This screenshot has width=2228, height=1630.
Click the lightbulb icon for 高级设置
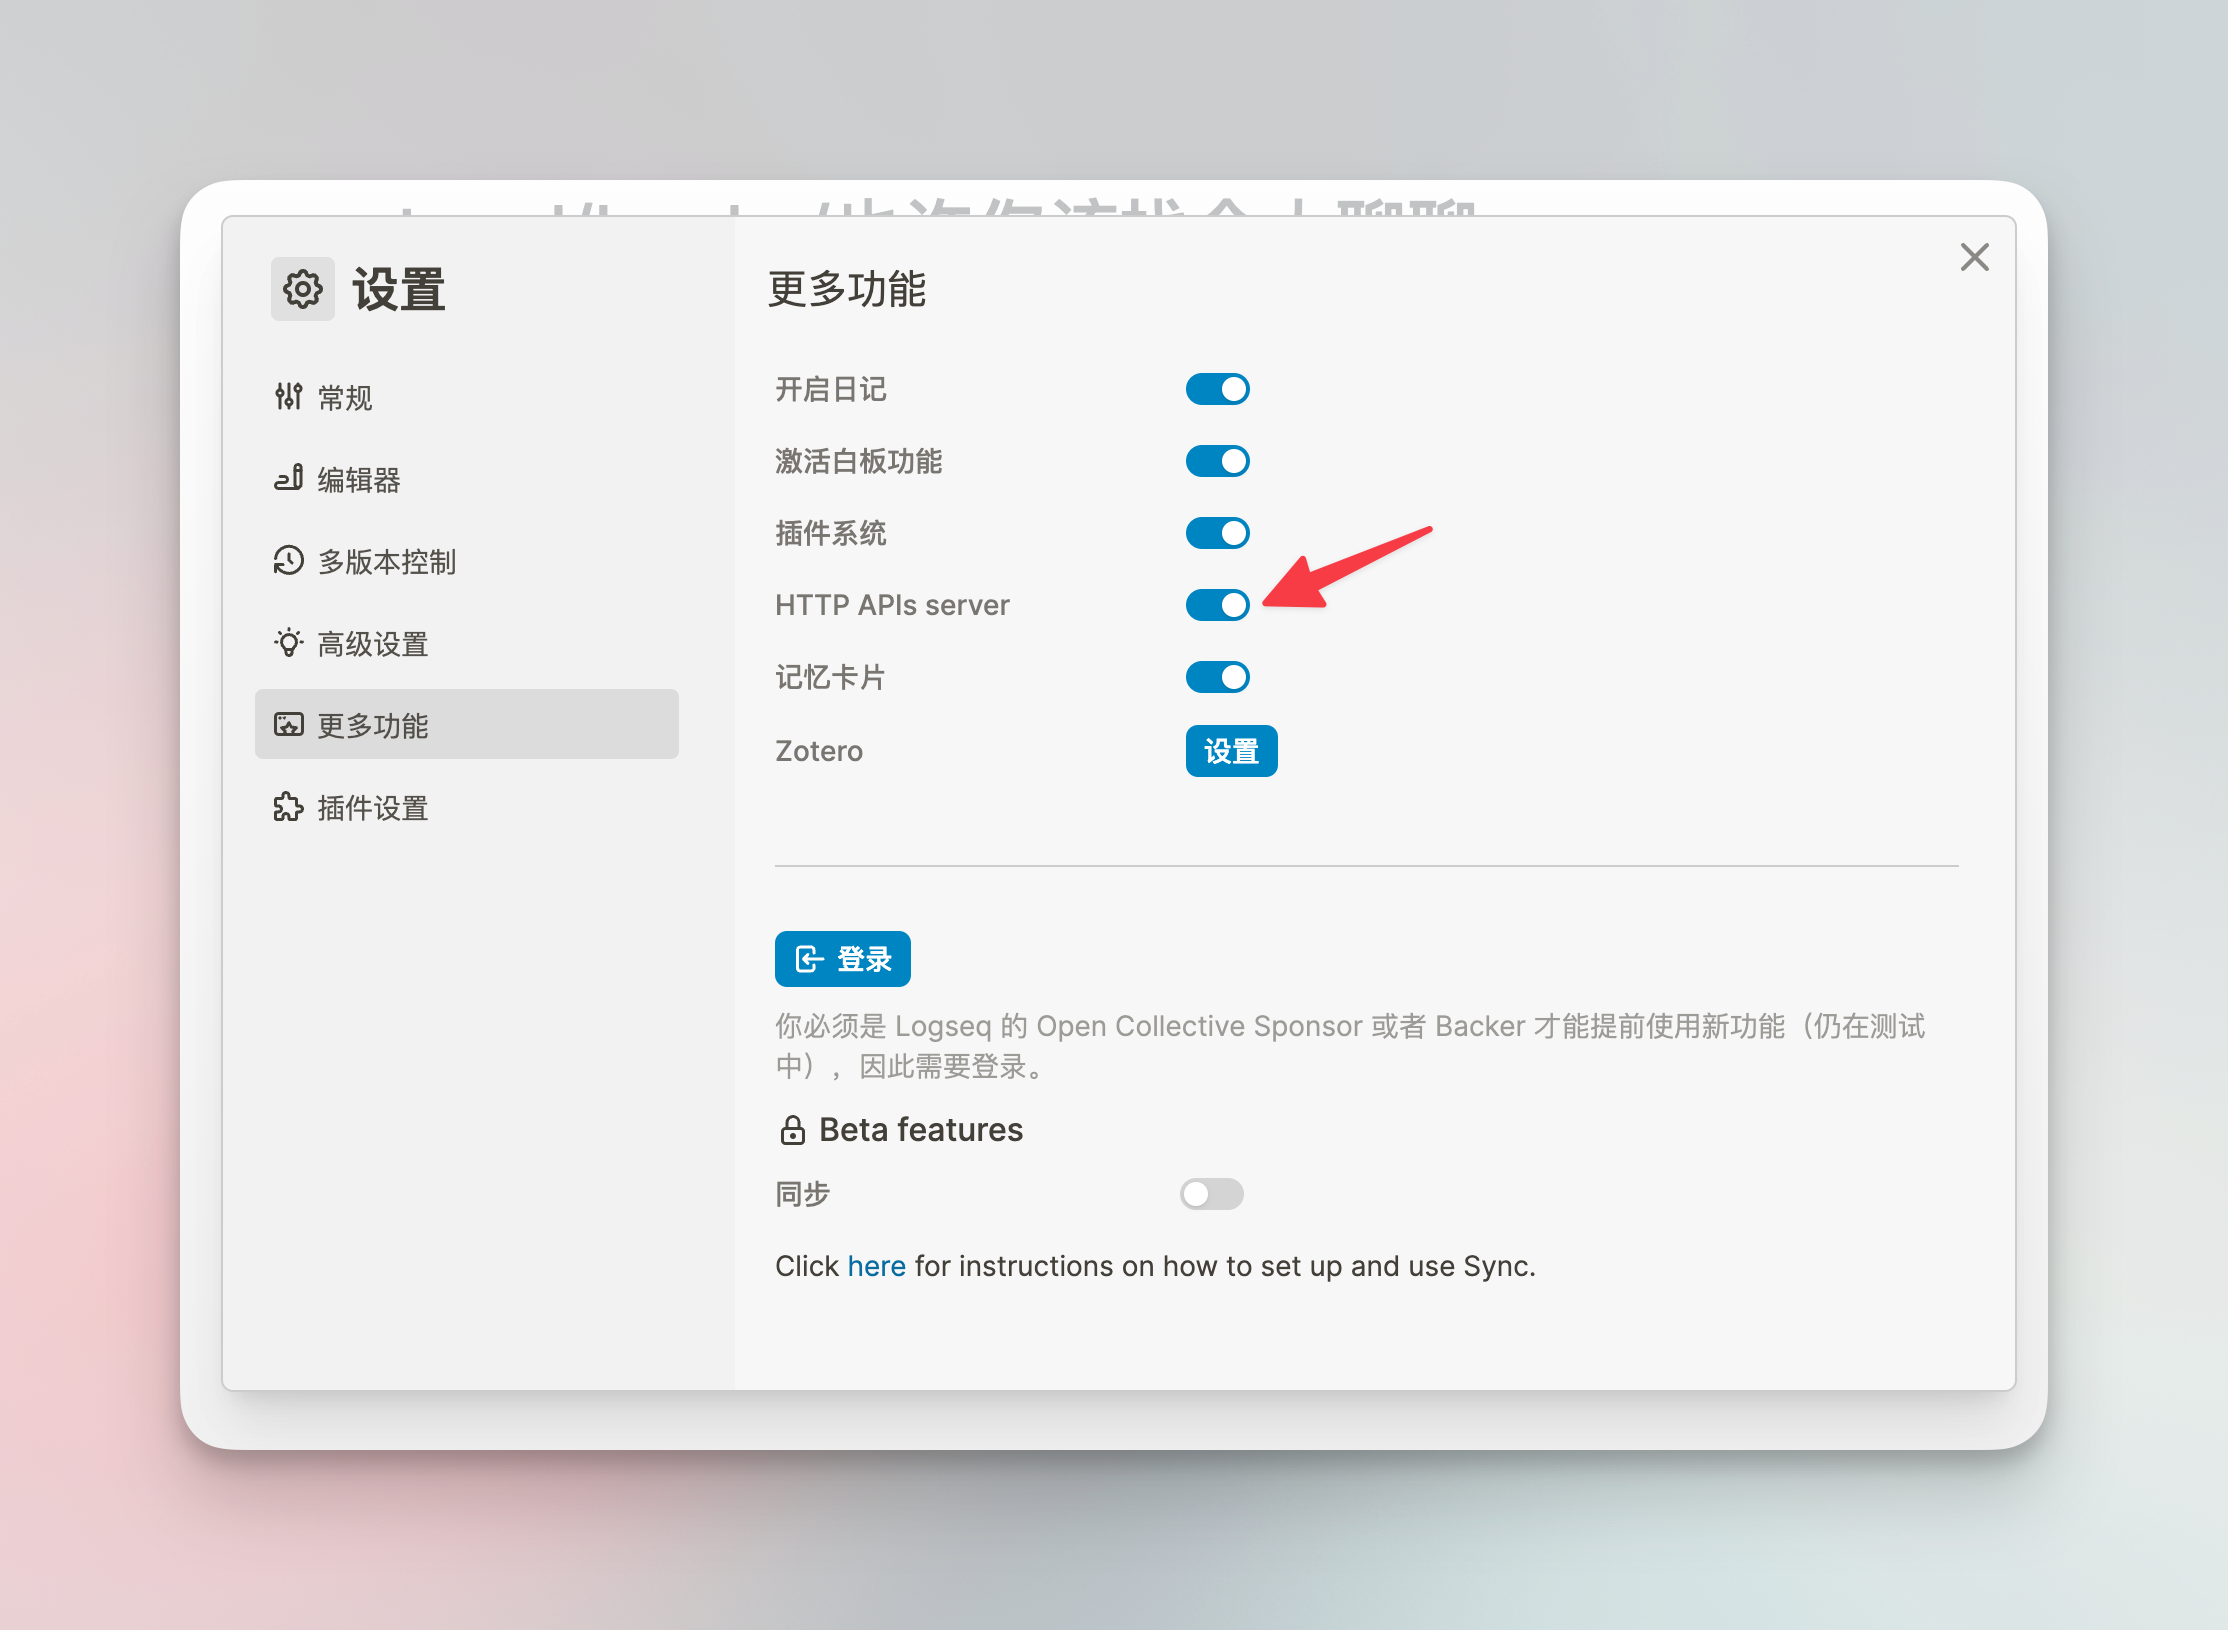point(288,643)
